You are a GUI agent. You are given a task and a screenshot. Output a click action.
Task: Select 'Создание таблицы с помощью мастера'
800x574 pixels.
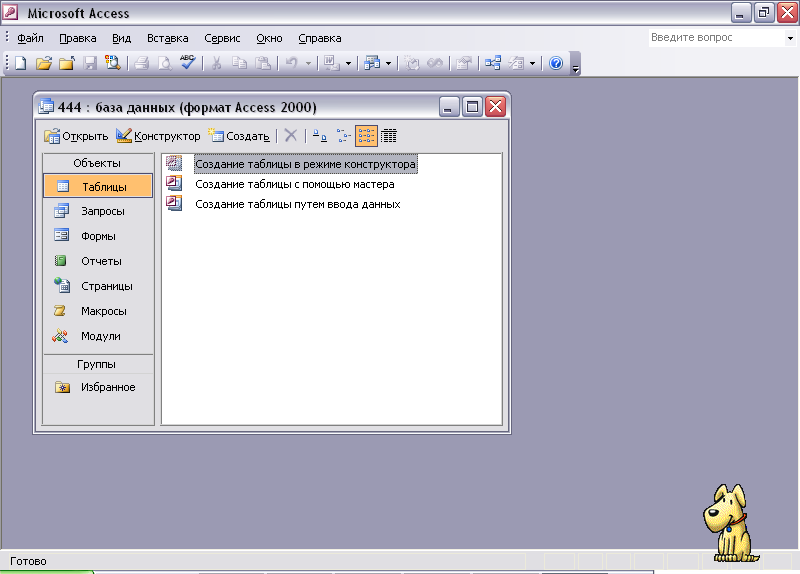[295, 184]
